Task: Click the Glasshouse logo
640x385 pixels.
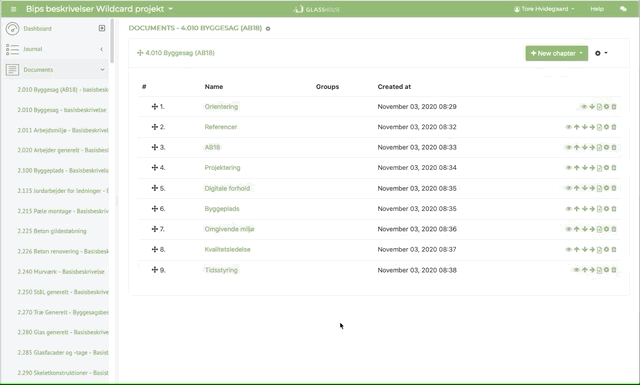Action: pyautogui.click(x=317, y=9)
